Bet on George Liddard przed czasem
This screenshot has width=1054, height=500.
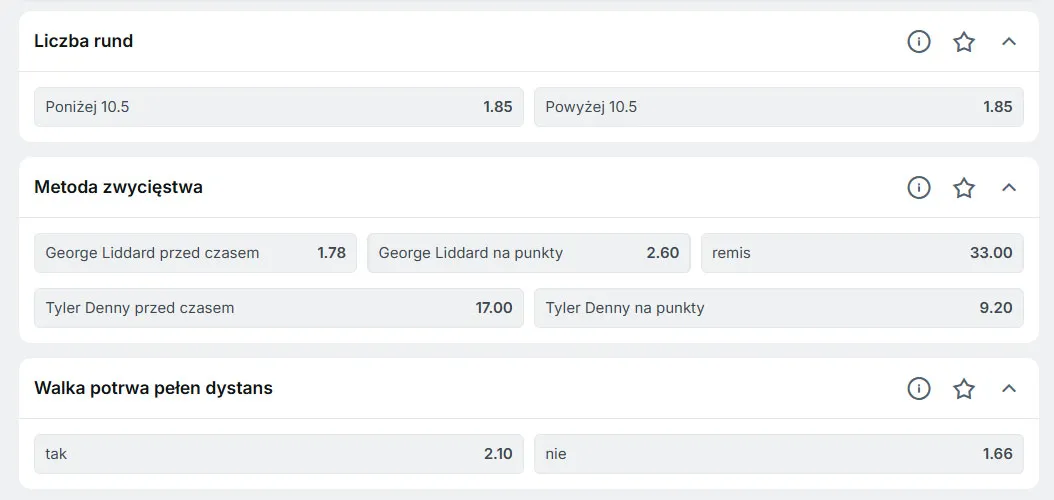[x=195, y=253]
